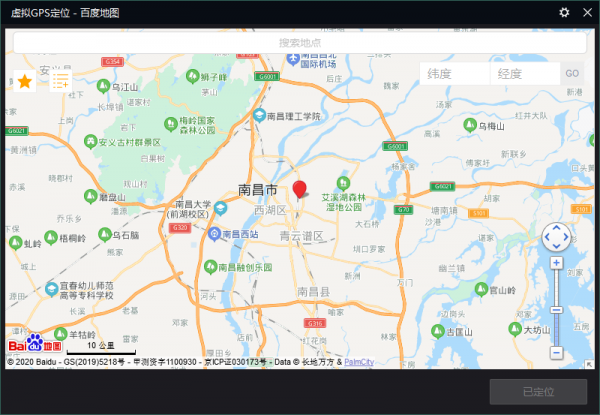
Task: Click the 乌石脑 mountain icon
Action: coord(105,234)
